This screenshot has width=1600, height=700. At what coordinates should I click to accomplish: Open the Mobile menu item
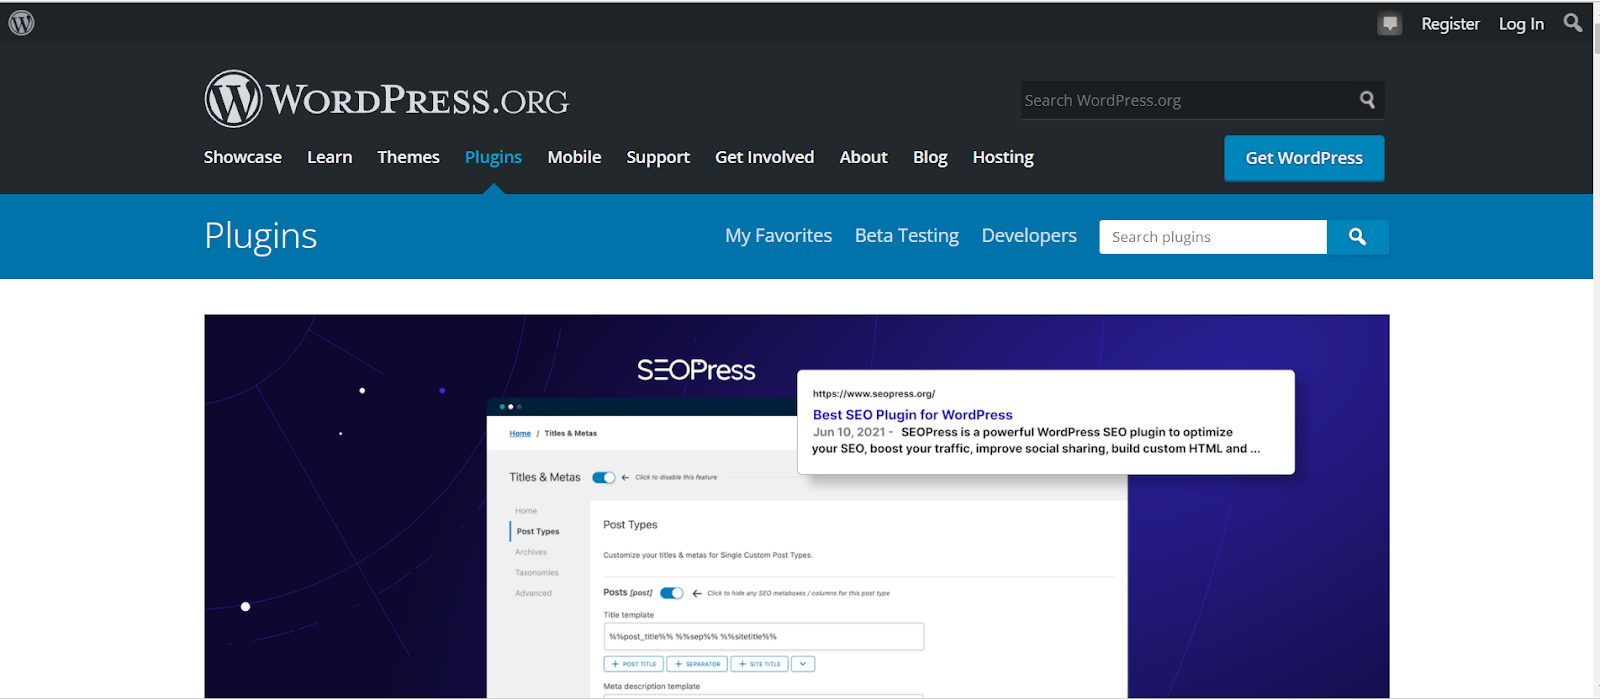(x=574, y=157)
